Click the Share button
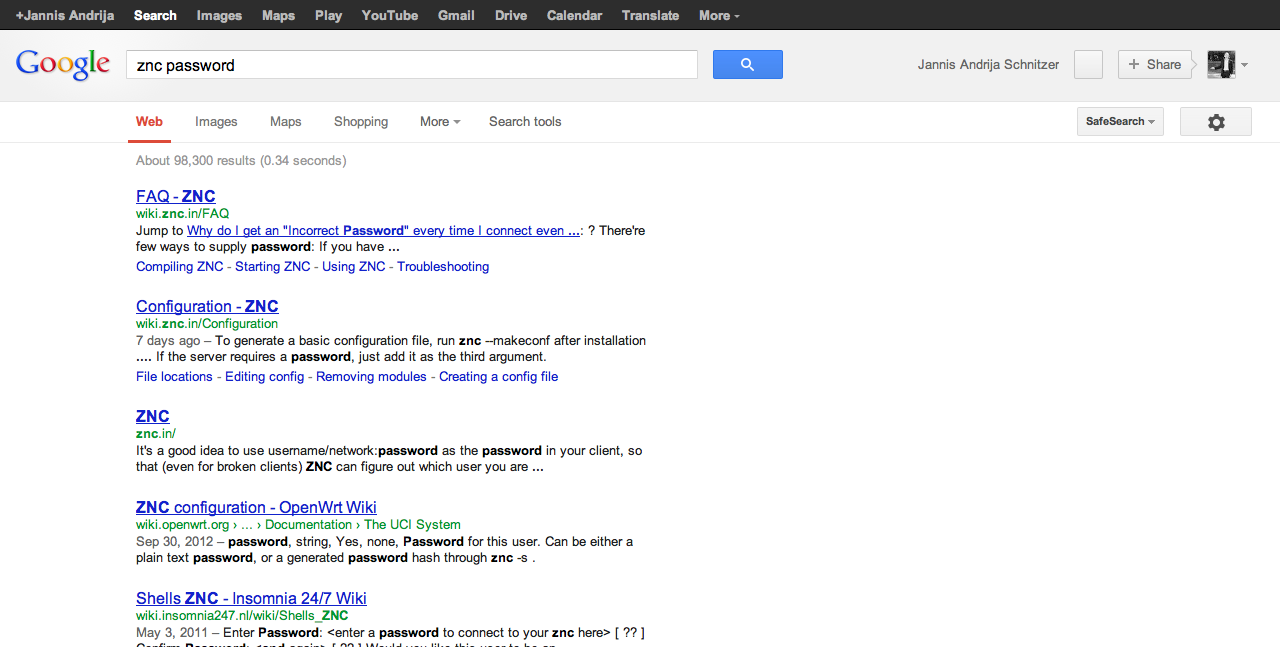 coord(1155,65)
